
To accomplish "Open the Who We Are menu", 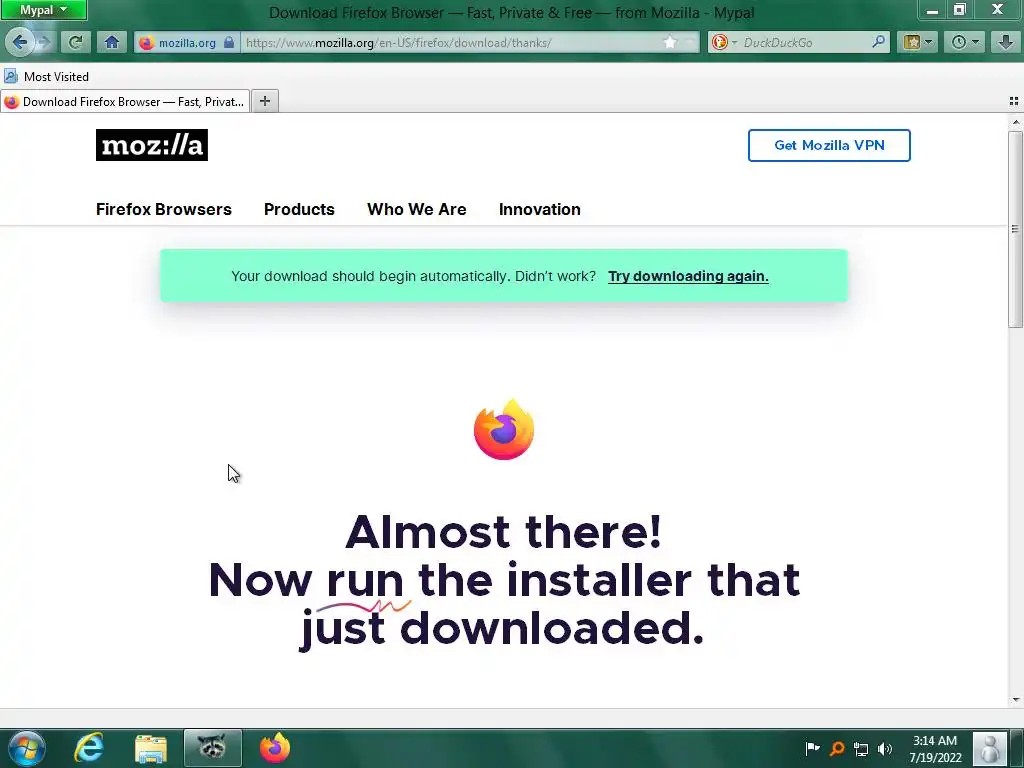I will click(x=417, y=209).
